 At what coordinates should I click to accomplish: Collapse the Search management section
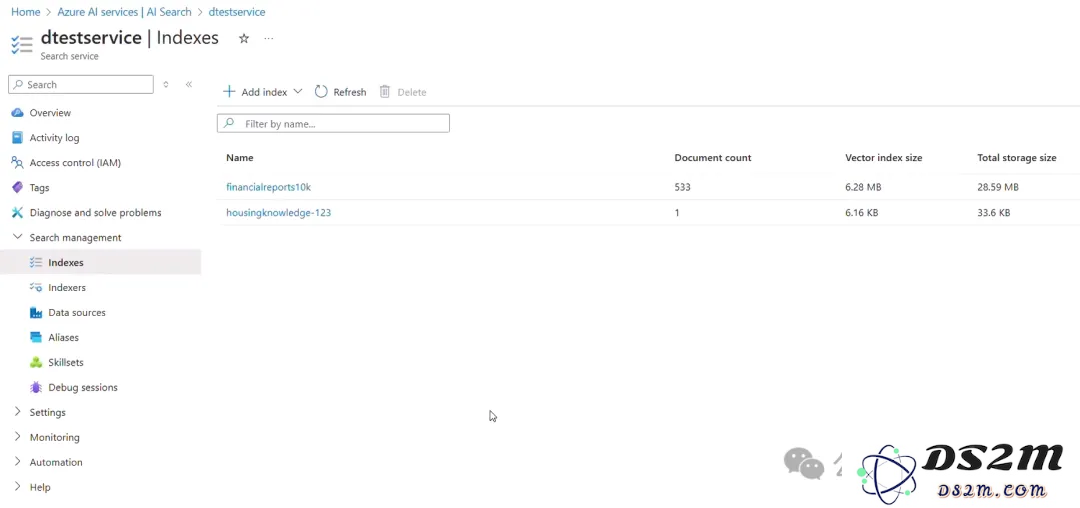coord(17,237)
